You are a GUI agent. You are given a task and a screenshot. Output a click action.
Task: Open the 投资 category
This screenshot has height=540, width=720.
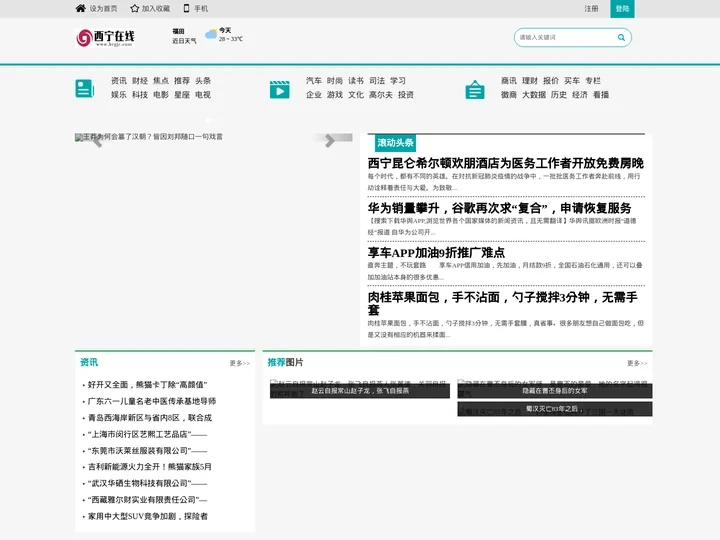tap(406, 95)
